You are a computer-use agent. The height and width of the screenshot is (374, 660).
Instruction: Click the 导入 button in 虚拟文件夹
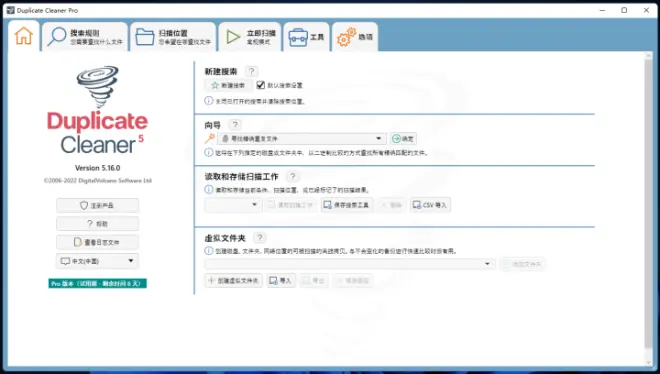point(281,281)
